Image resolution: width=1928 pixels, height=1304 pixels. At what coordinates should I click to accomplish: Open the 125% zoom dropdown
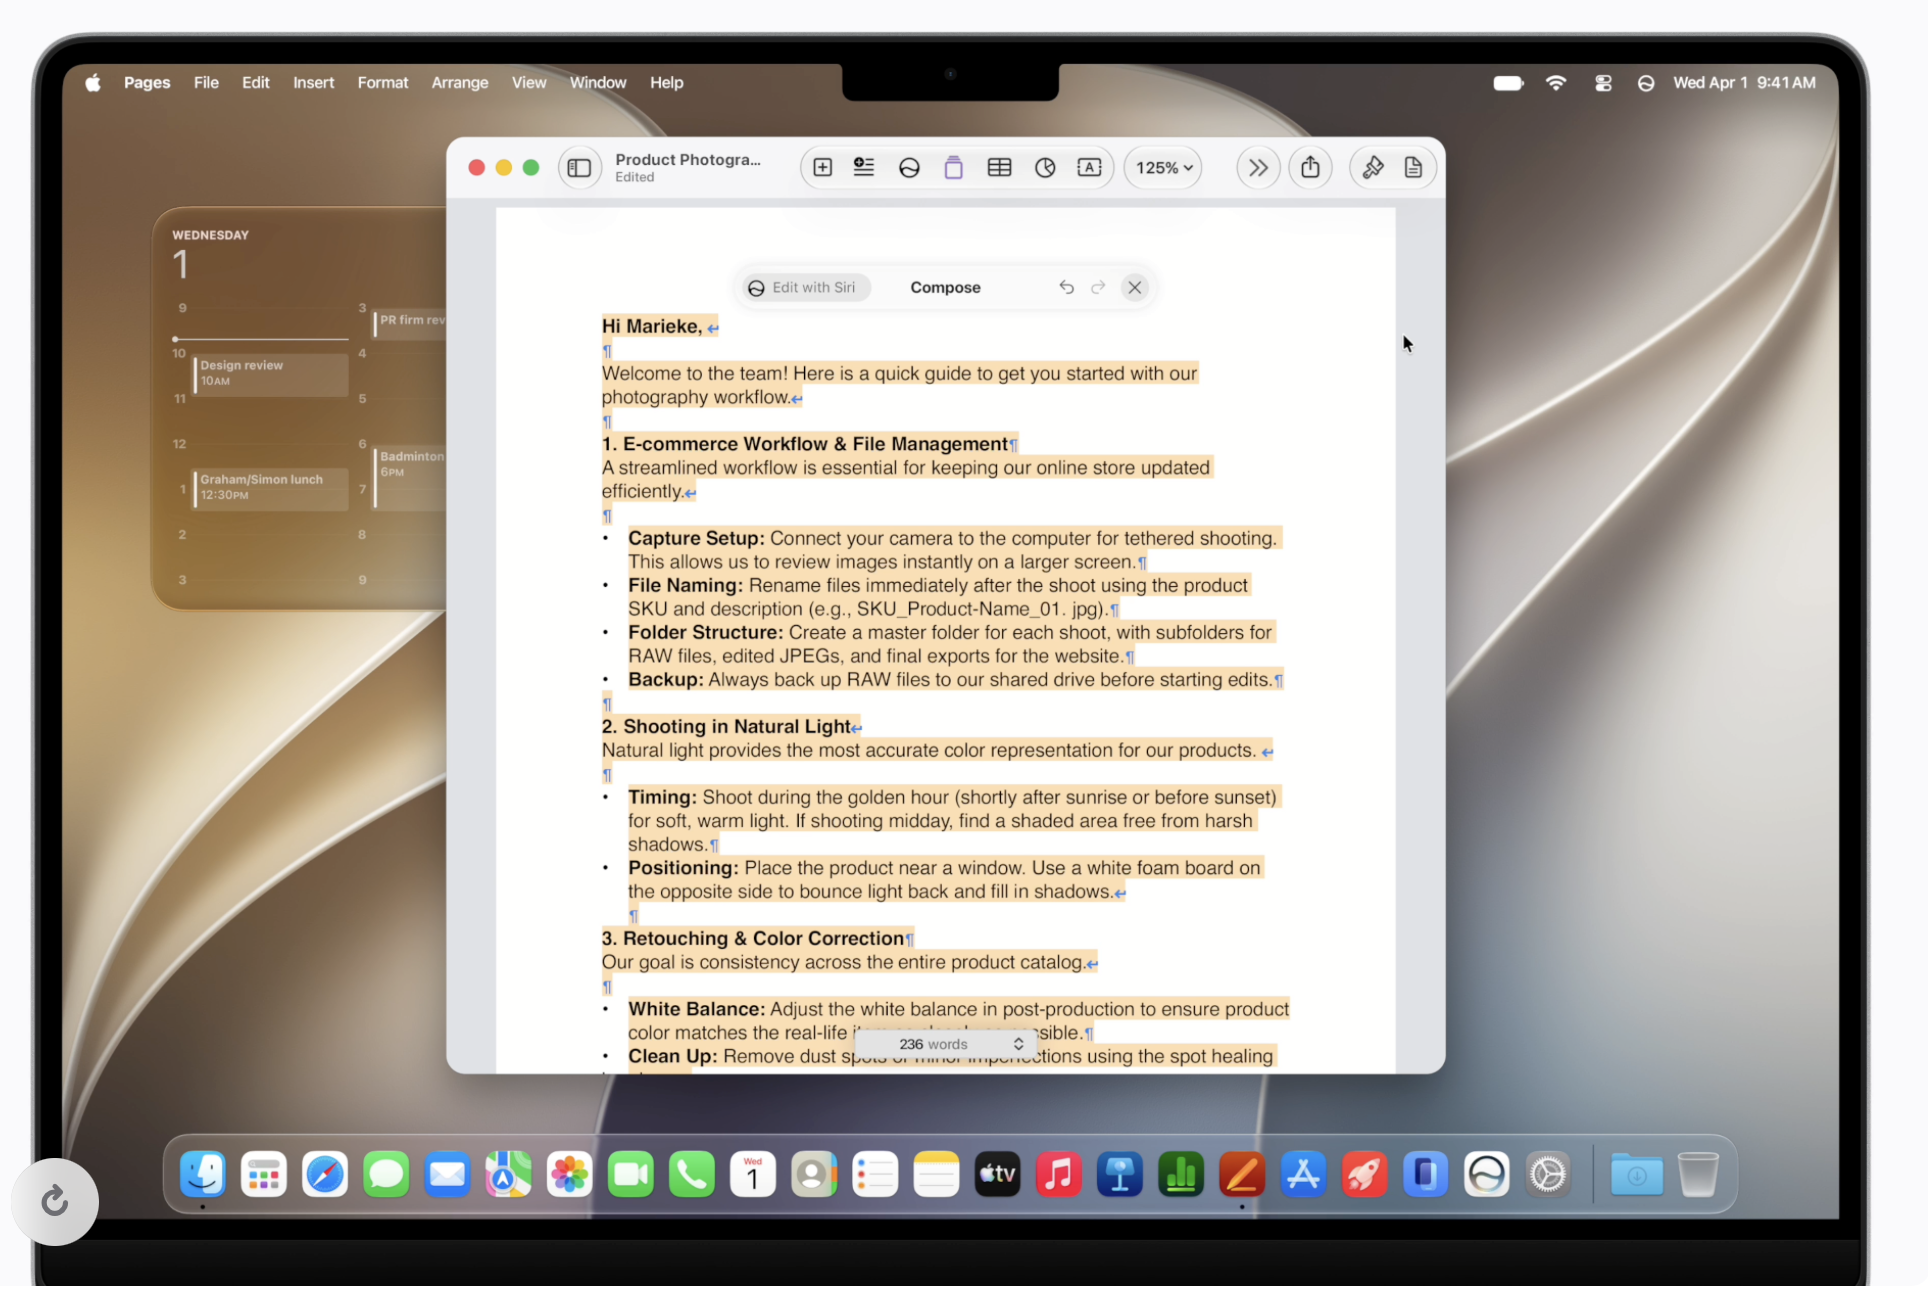tap(1164, 168)
